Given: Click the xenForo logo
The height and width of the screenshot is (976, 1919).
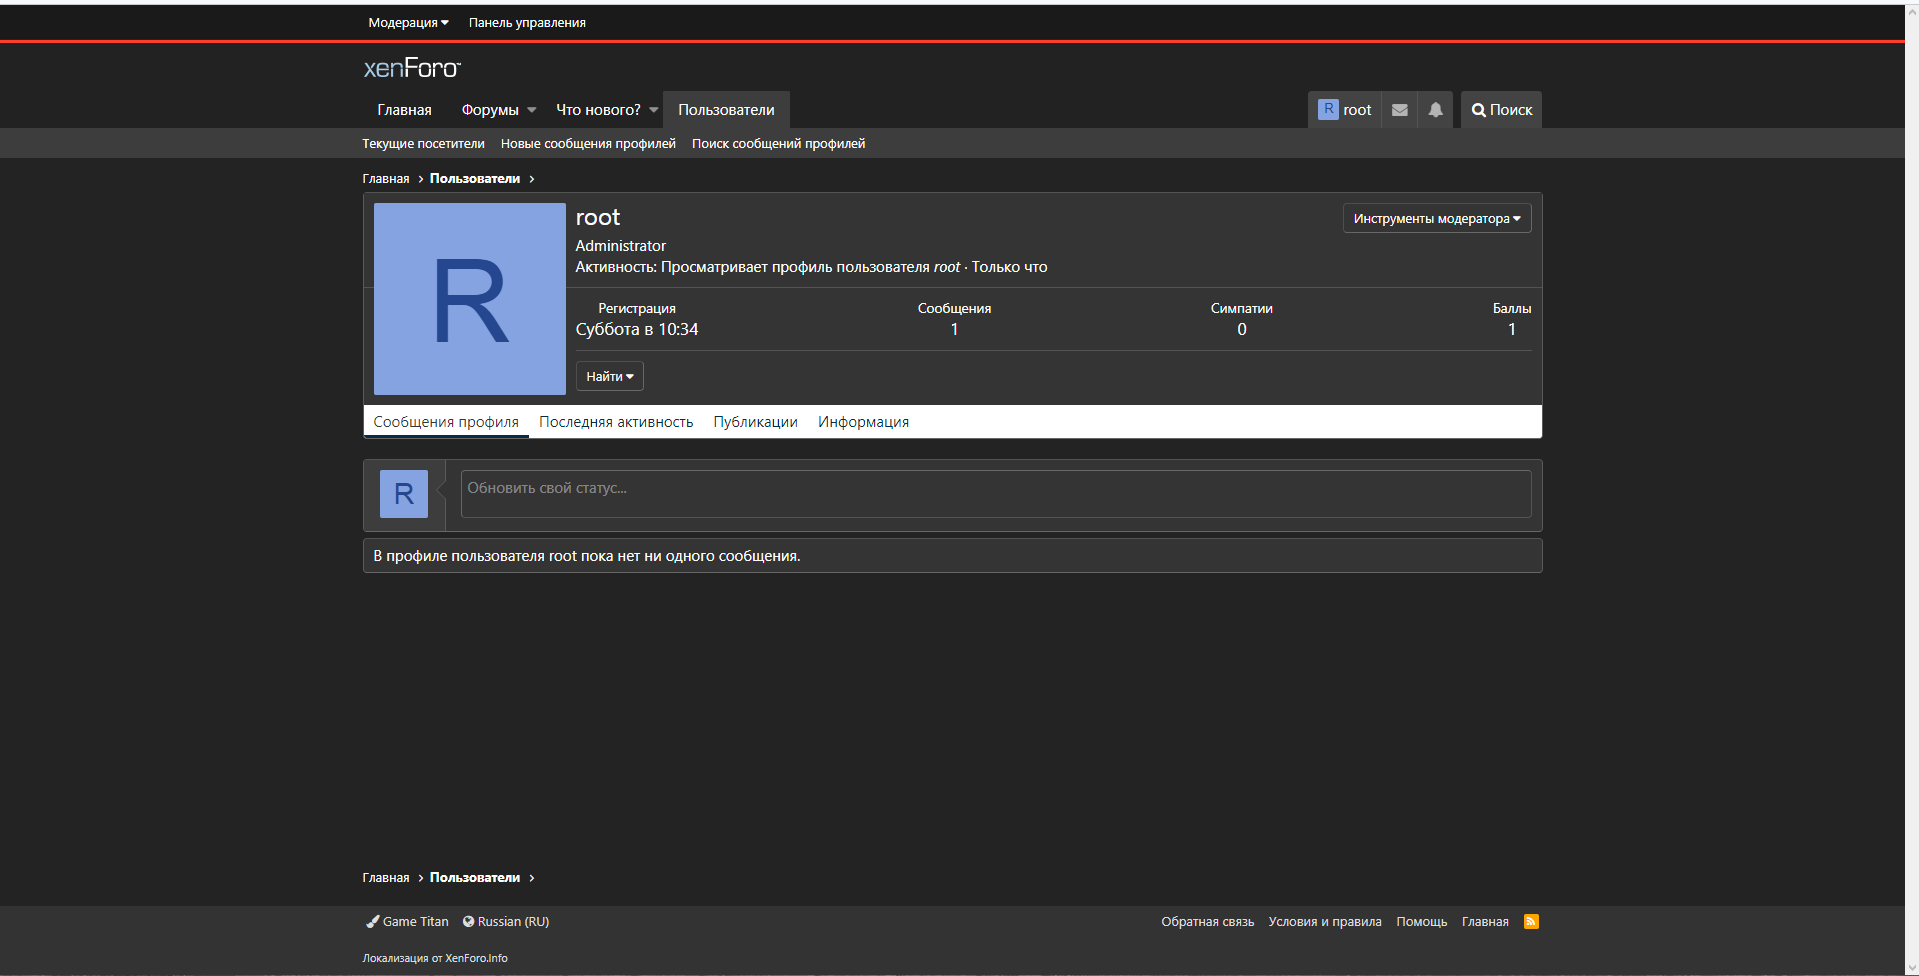Looking at the screenshot, I should (x=412, y=68).
